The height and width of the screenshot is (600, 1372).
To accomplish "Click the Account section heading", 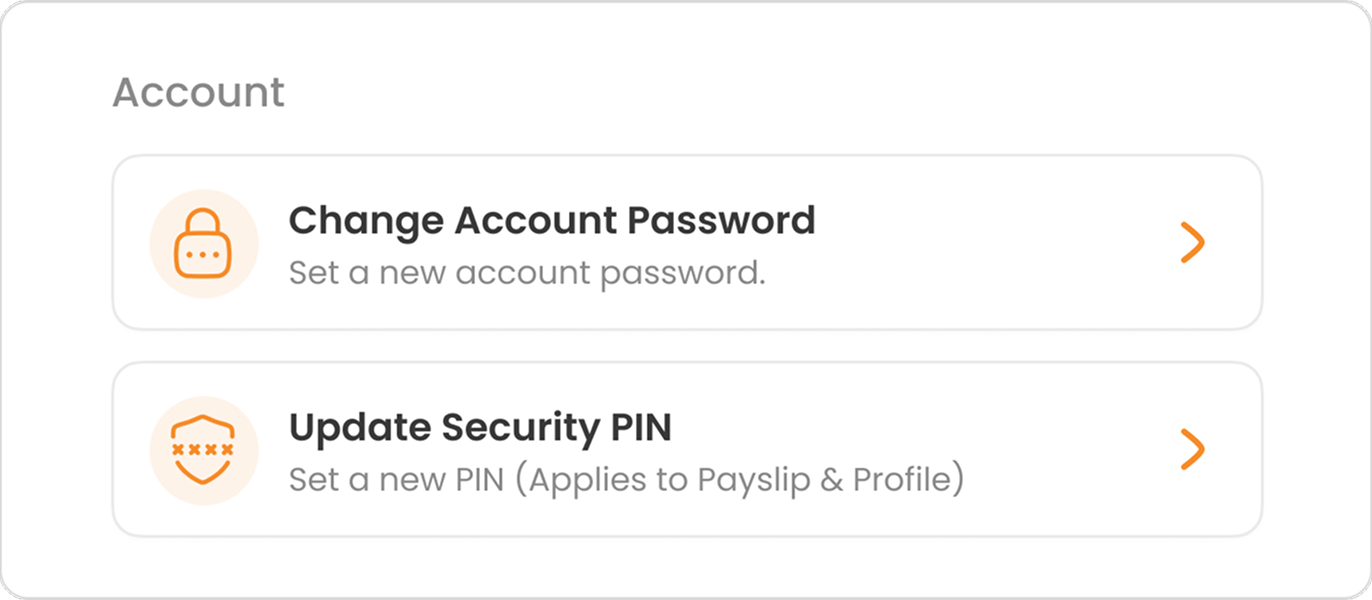I will coord(199,92).
